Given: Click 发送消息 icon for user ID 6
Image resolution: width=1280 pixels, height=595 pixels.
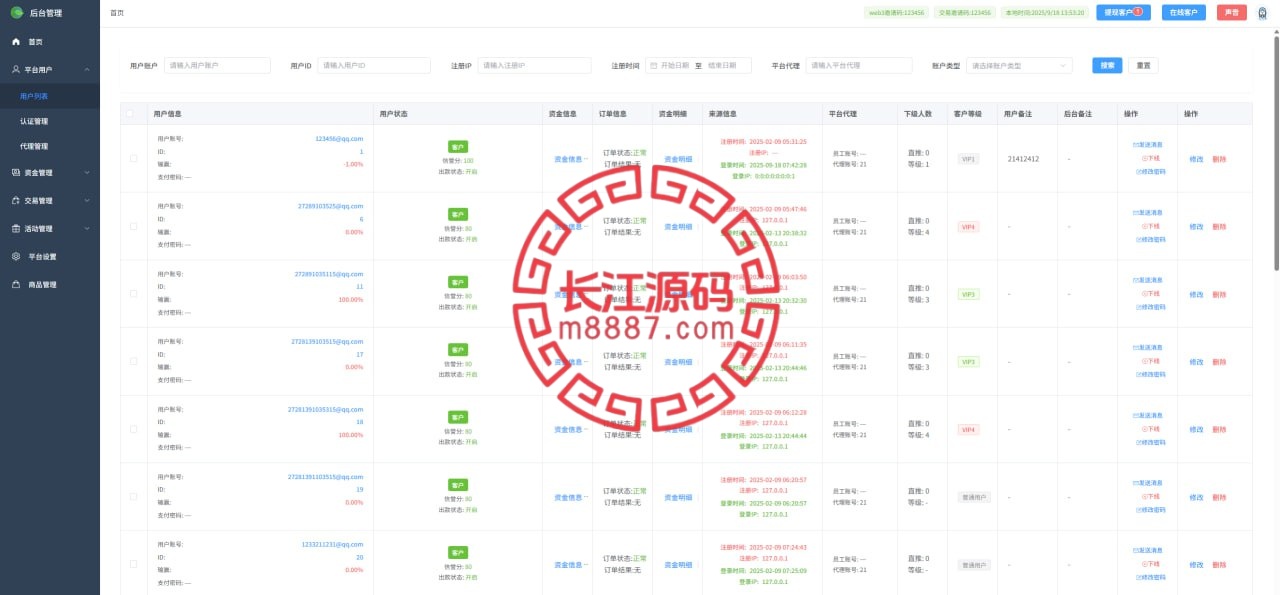Looking at the screenshot, I should click(1135, 213).
